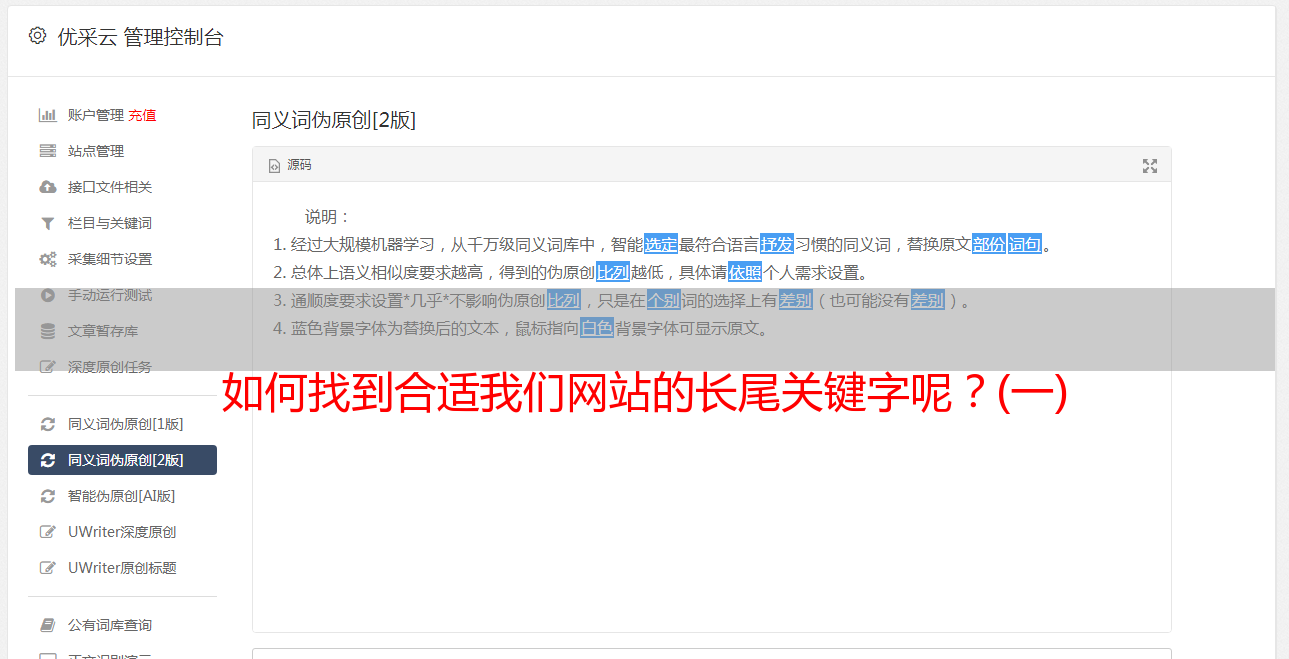1289x659 pixels.
Task: Click highlighted word 抒发 in the text
Action: (x=777, y=244)
